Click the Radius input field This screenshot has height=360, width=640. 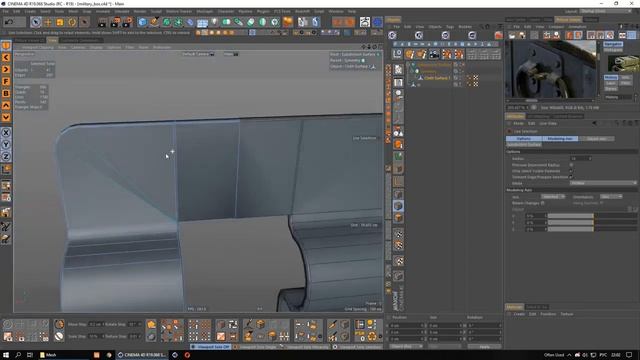pyautogui.click(x=580, y=158)
